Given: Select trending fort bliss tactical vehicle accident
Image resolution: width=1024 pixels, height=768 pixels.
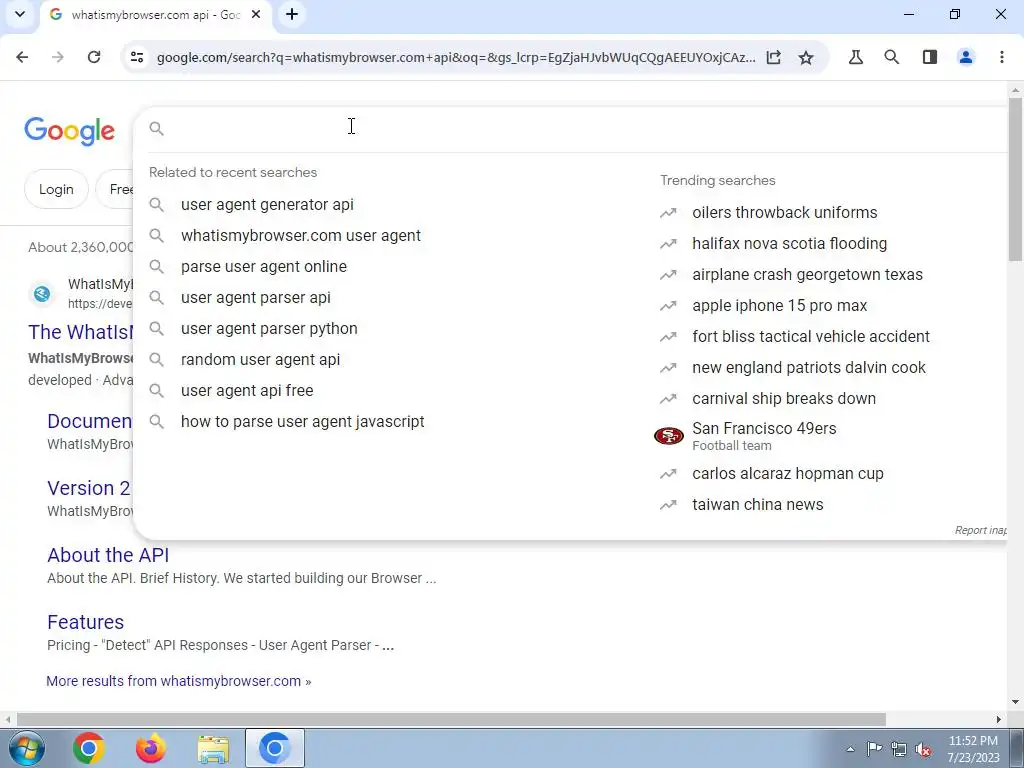Looking at the screenshot, I should 810,336.
